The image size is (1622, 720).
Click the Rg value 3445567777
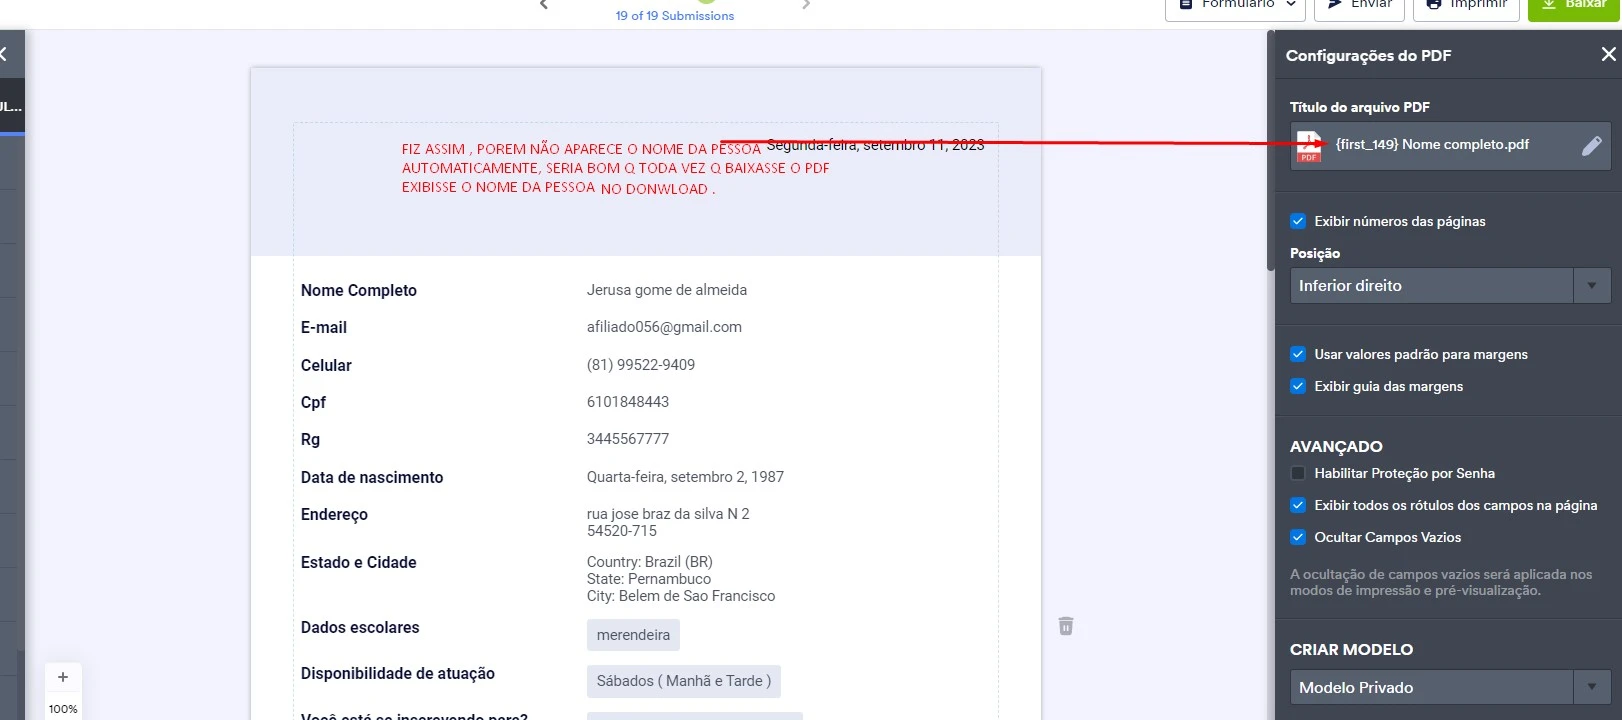[628, 439]
